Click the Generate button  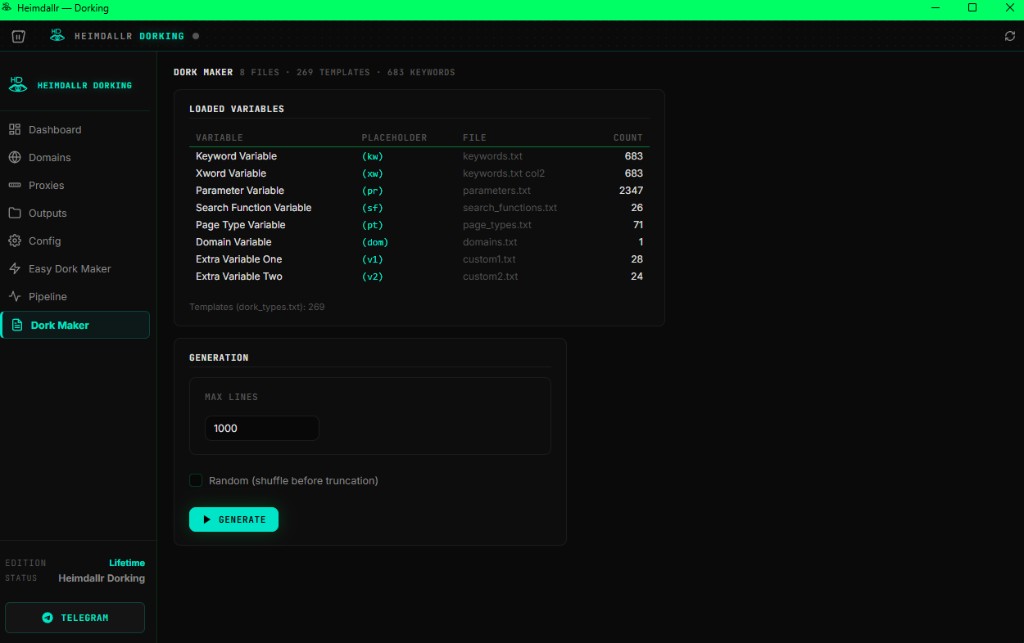coord(234,520)
